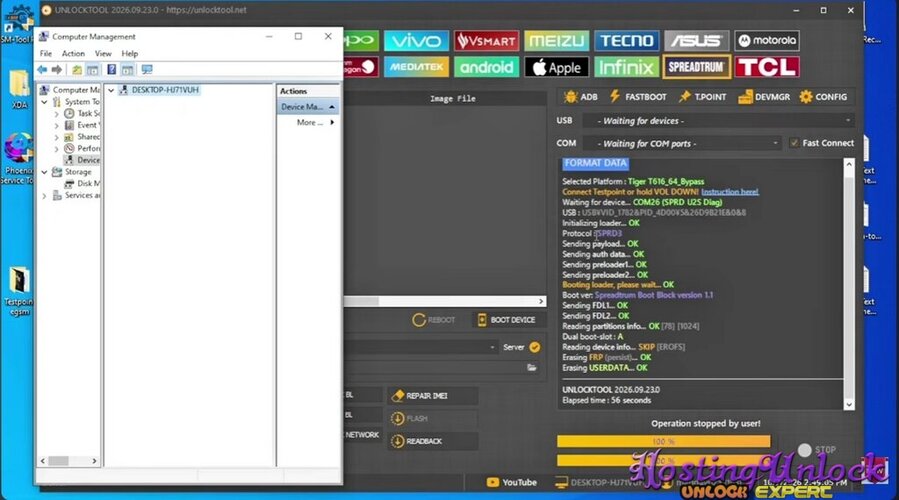This screenshot has height=500, width=899.
Task: Click the Up one level folder icon
Action: [x=77, y=69]
